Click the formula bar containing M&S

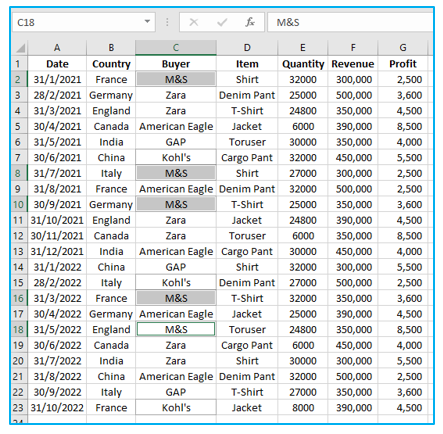tap(350, 22)
